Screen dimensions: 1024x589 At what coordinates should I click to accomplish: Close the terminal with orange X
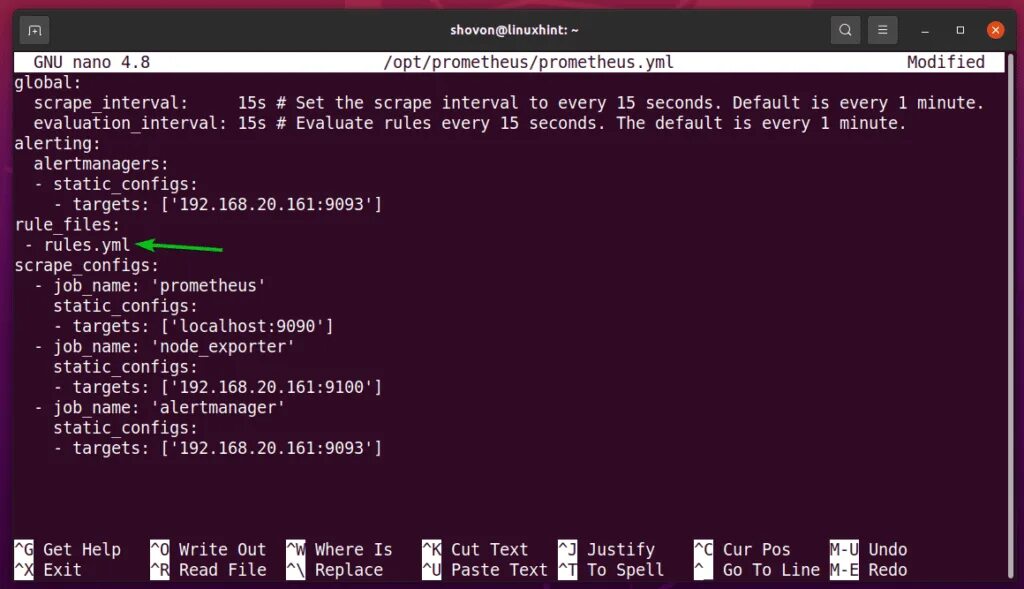tap(995, 30)
